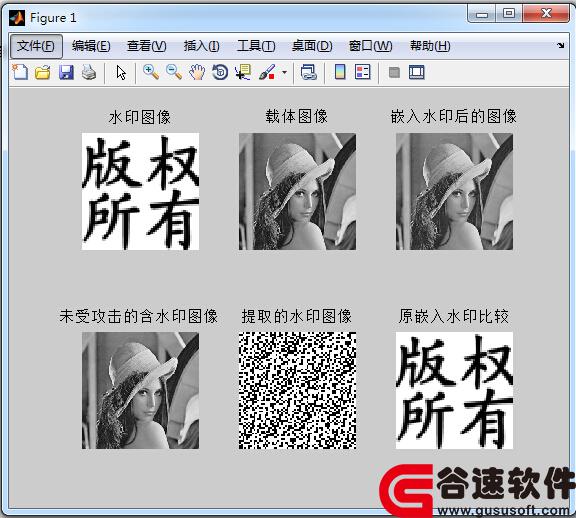
Task: Select the Data Cursor tool
Action: click(x=243, y=72)
